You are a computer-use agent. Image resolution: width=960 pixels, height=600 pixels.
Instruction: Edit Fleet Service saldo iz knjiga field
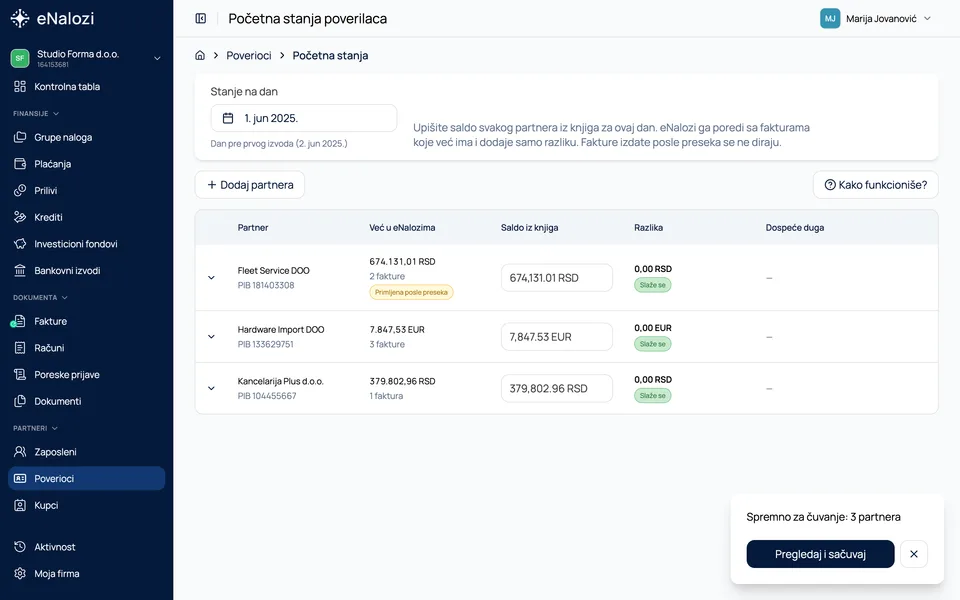[x=557, y=278]
